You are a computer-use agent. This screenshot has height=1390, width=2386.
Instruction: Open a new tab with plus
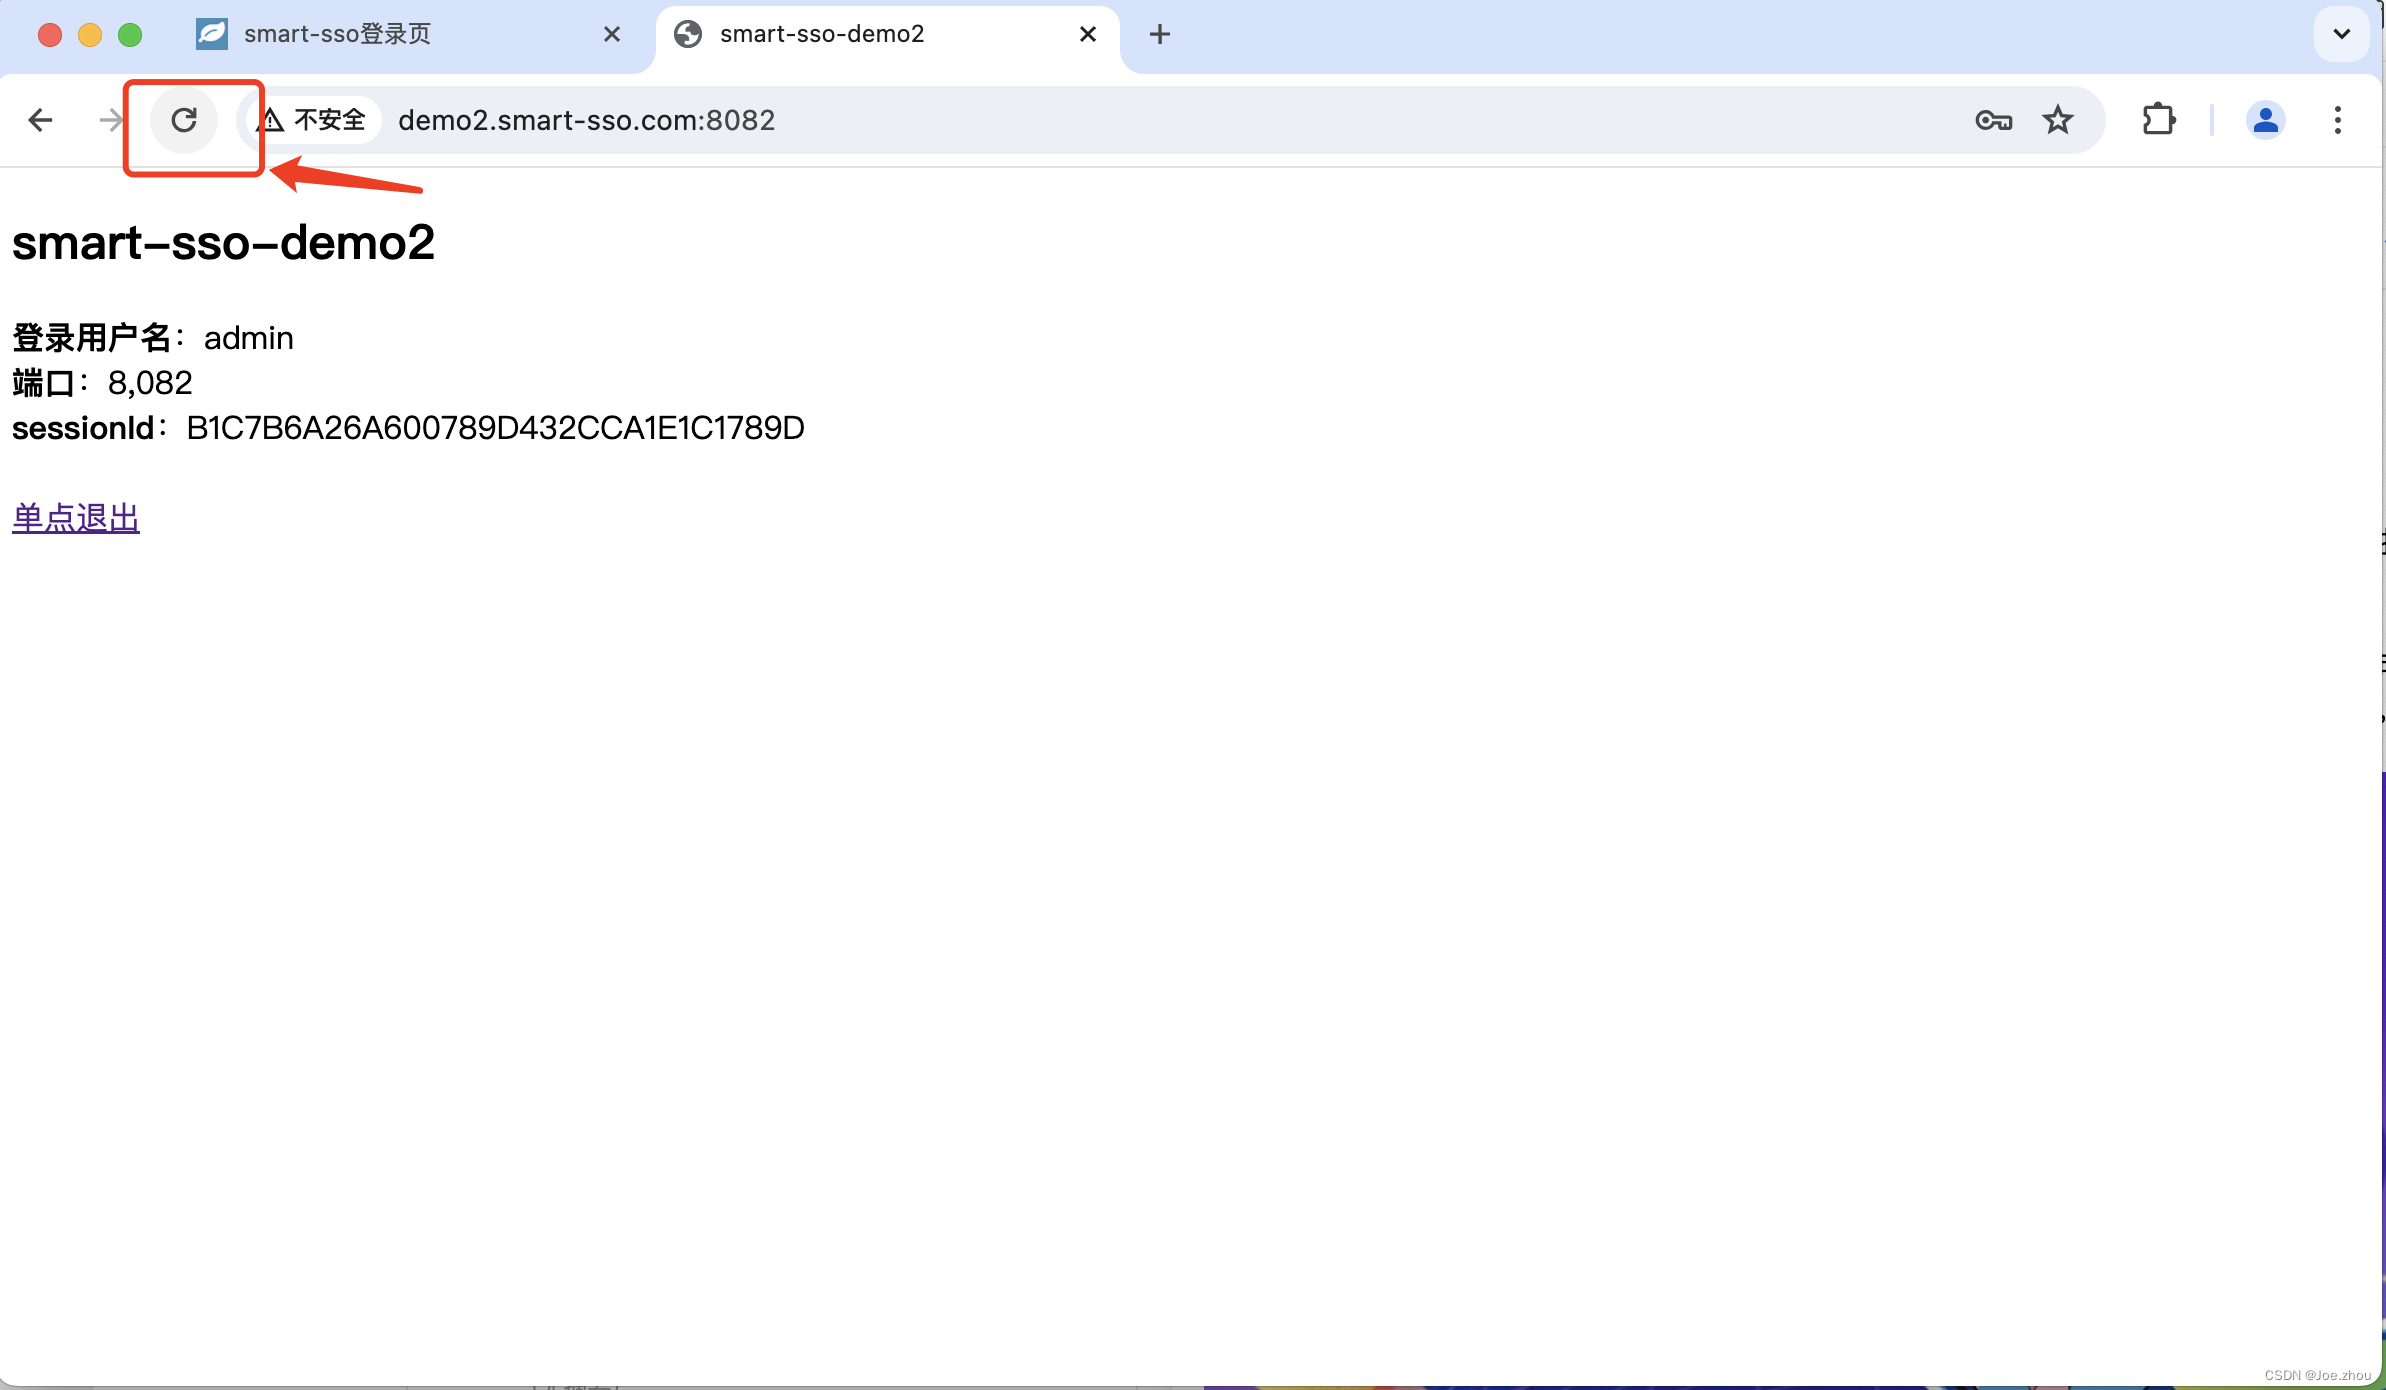[1160, 34]
